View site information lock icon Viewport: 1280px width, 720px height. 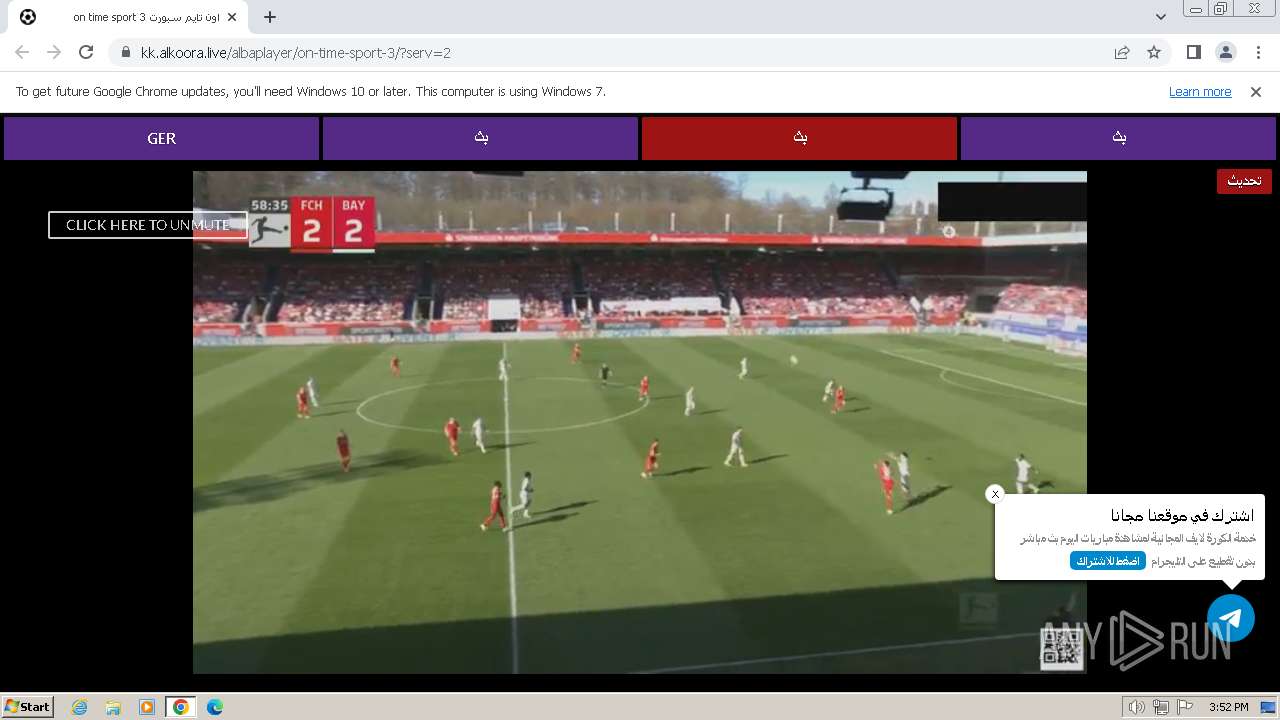pos(125,53)
